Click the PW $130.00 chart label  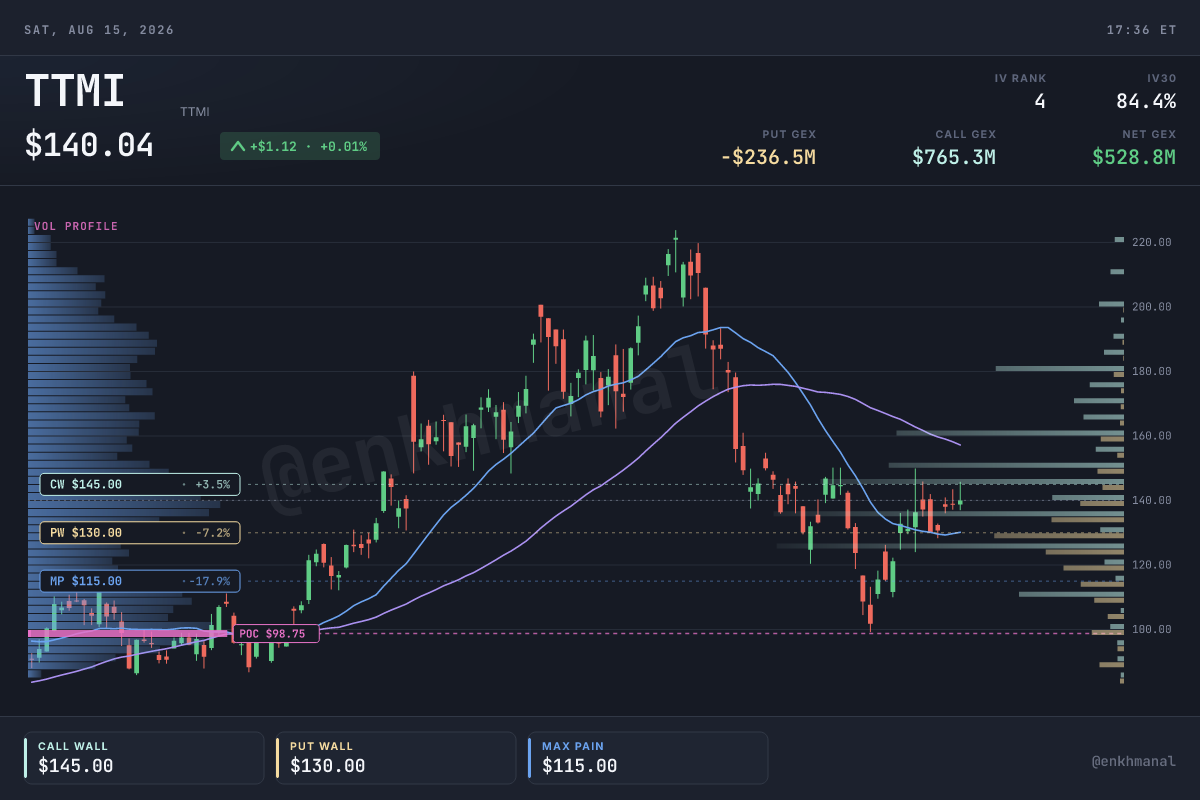pyautogui.click(x=140, y=533)
